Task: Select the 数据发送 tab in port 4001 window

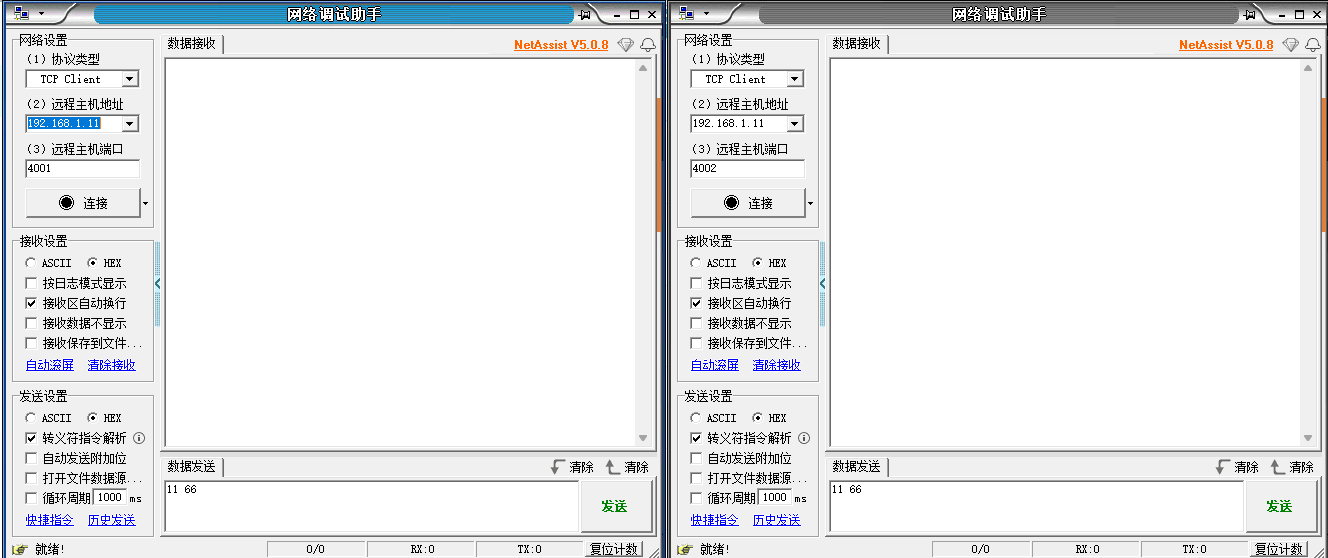Action: click(192, 467)
